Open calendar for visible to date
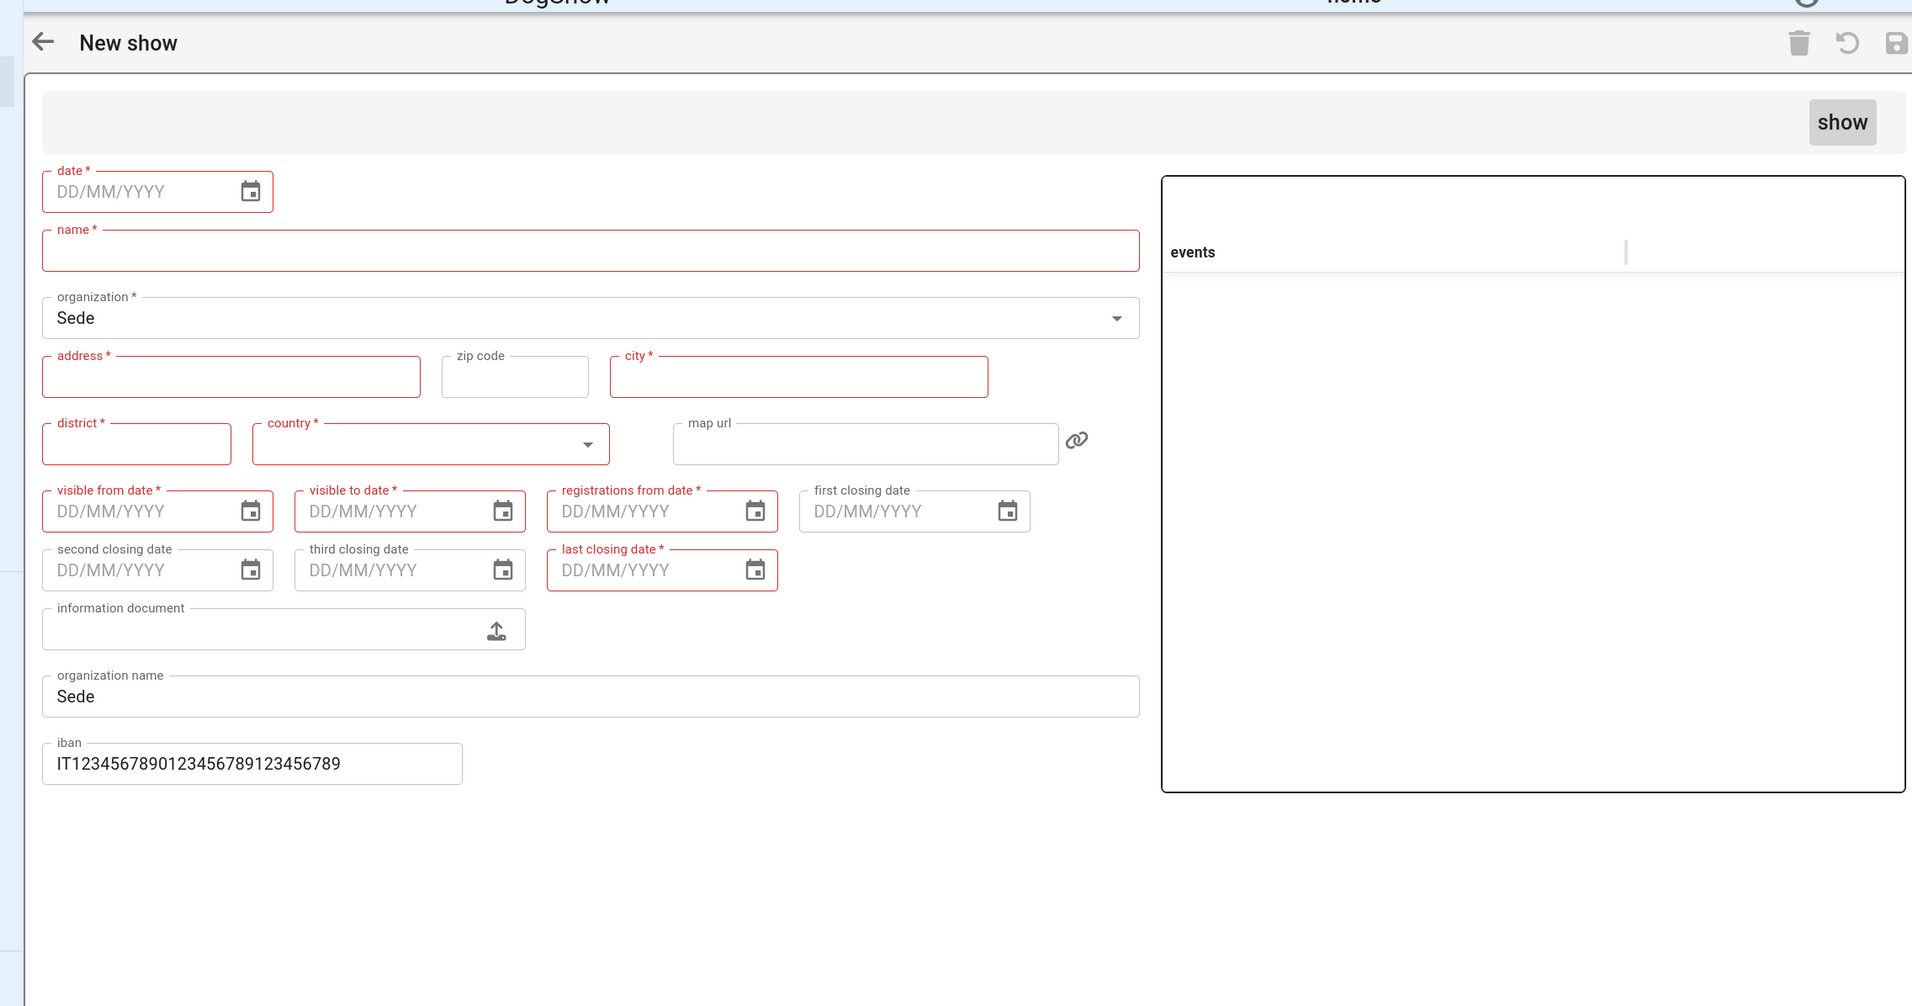Image resolution: width=1912 pixels, height=1006 pixels. (x=503, y=512)
